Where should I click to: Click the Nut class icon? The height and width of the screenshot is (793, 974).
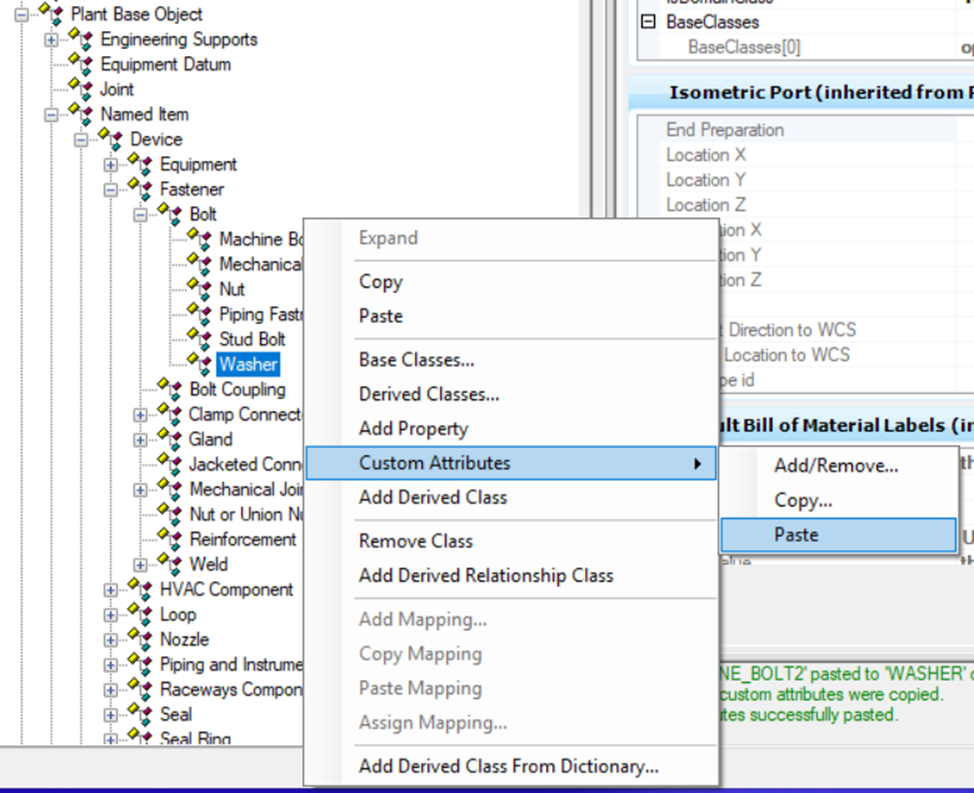pyautogui.click(x=199, y=289)
